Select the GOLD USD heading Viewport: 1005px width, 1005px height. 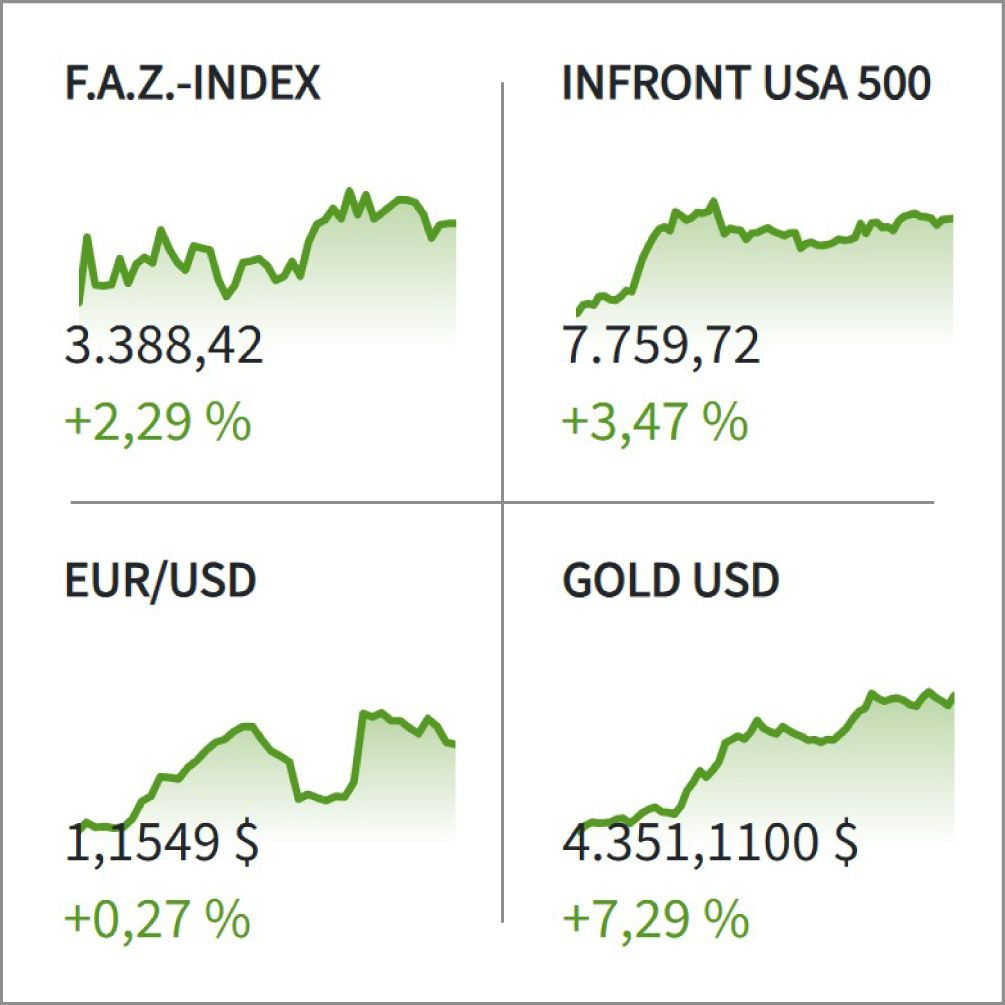[x=670, y=580]
